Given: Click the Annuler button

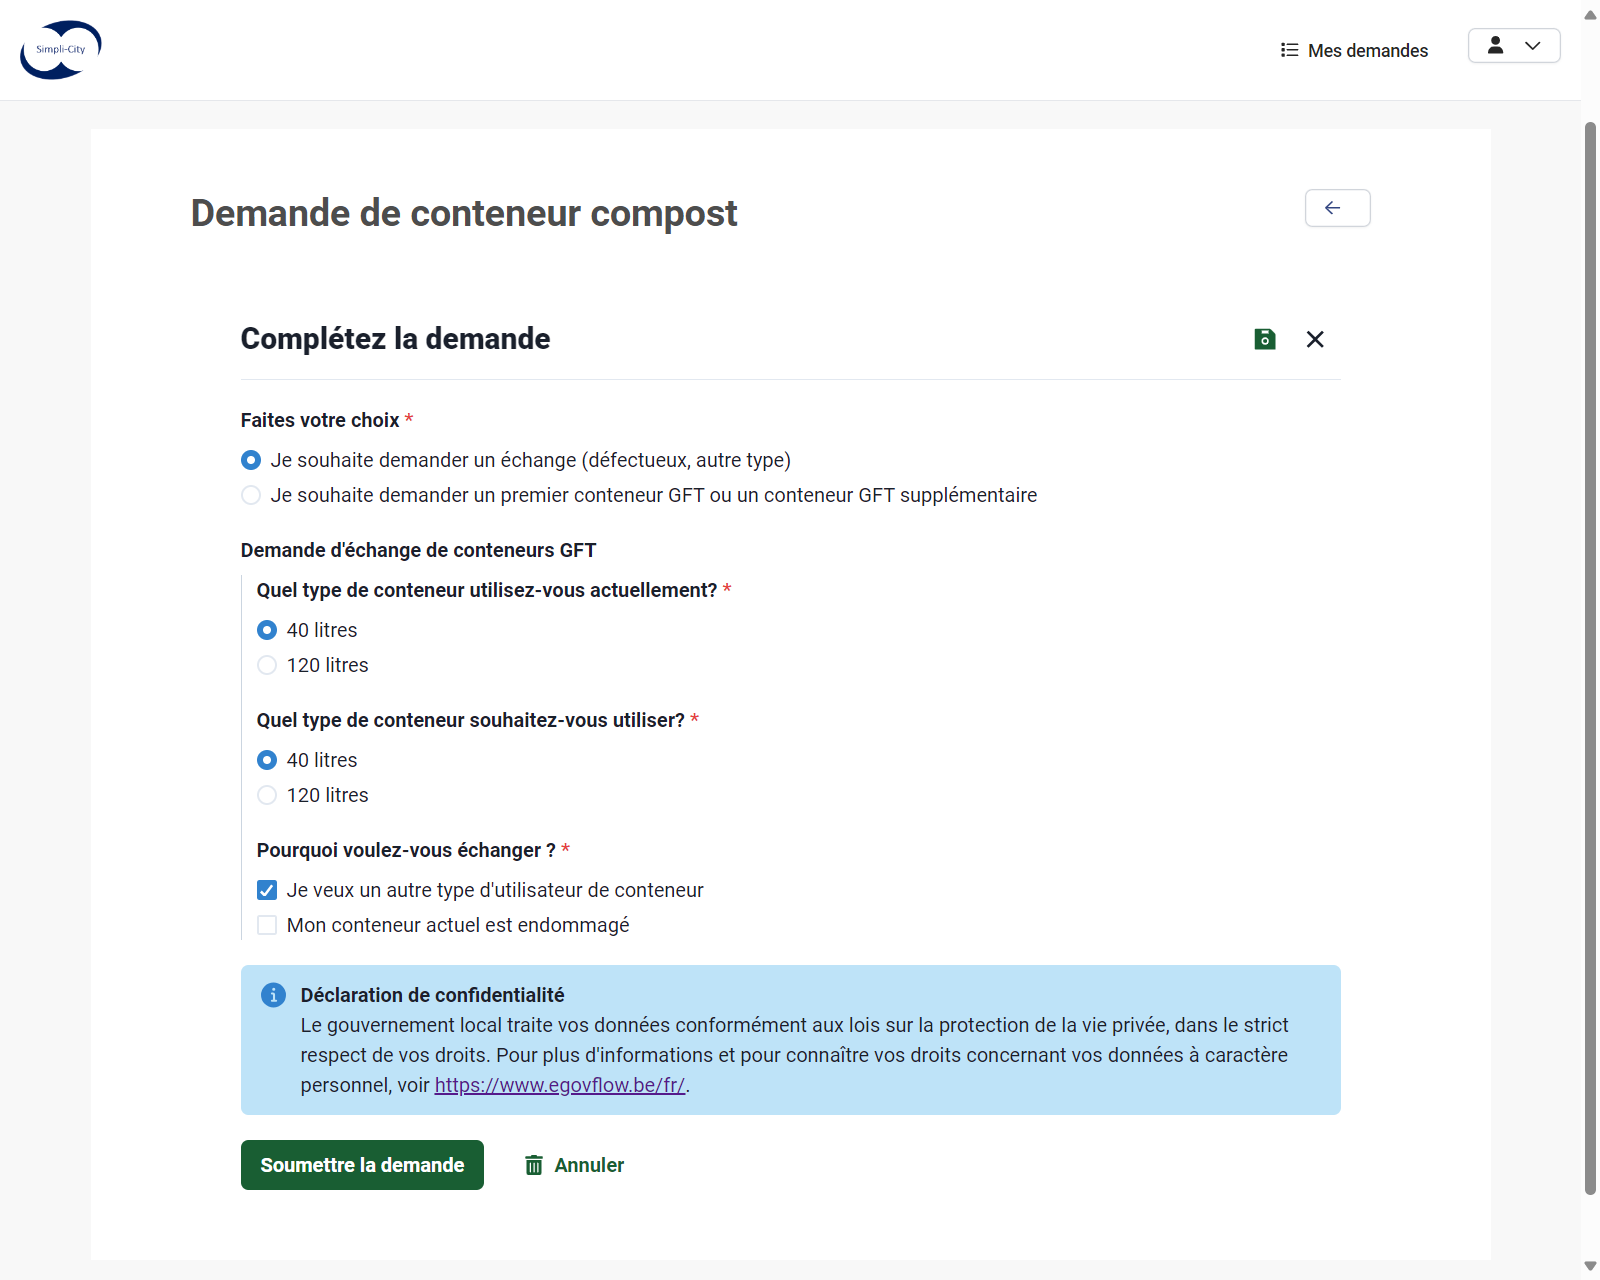Looking at the screenshot, I should point(574,1165).
